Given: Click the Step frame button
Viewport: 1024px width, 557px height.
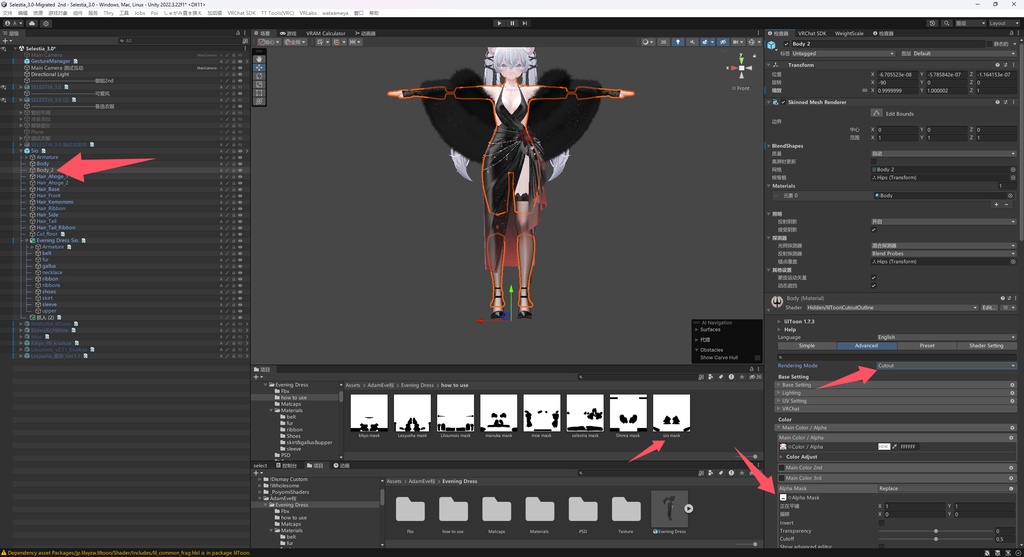Looking at the screenshot, I should 524,23.
